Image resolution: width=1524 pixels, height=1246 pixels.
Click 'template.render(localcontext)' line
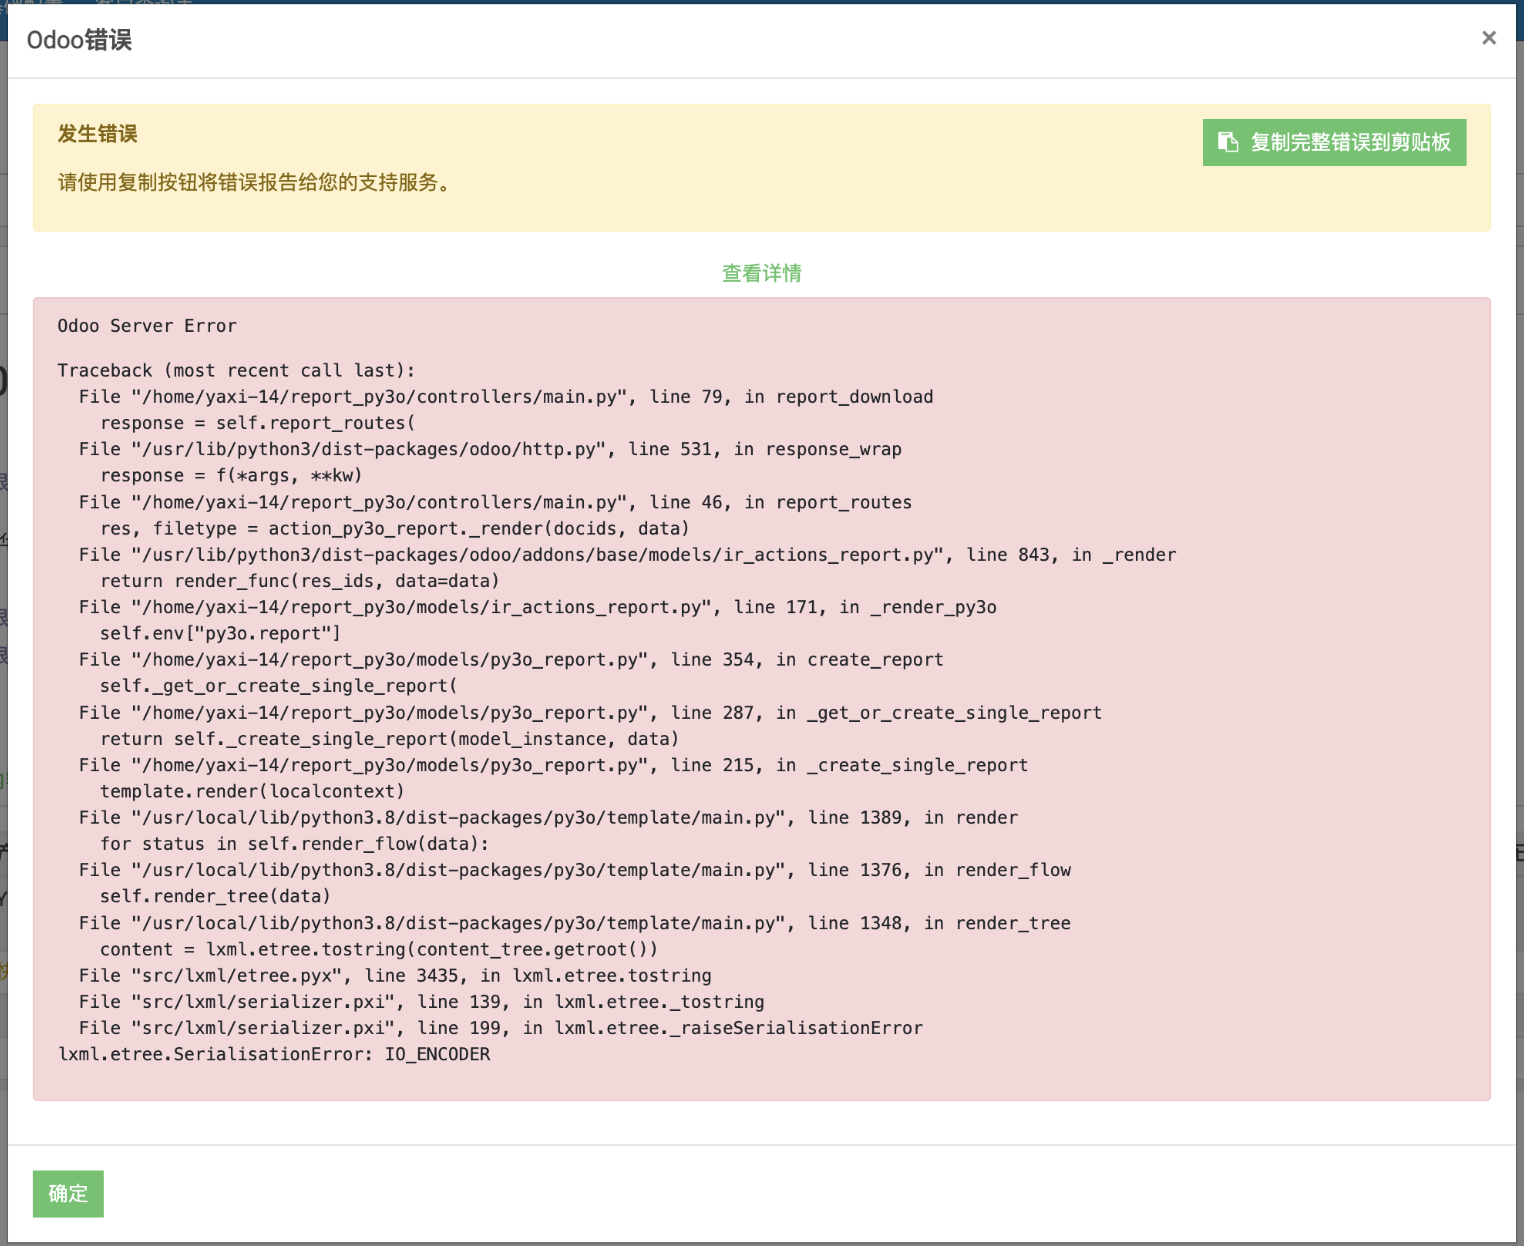(x=252, y=791)
